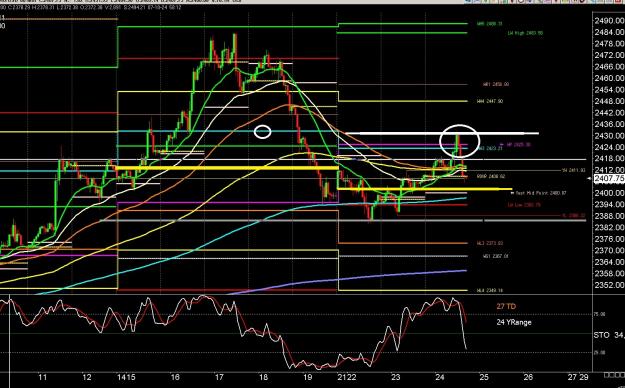Click the 2448.00 price level label

(x=609, y=101)
